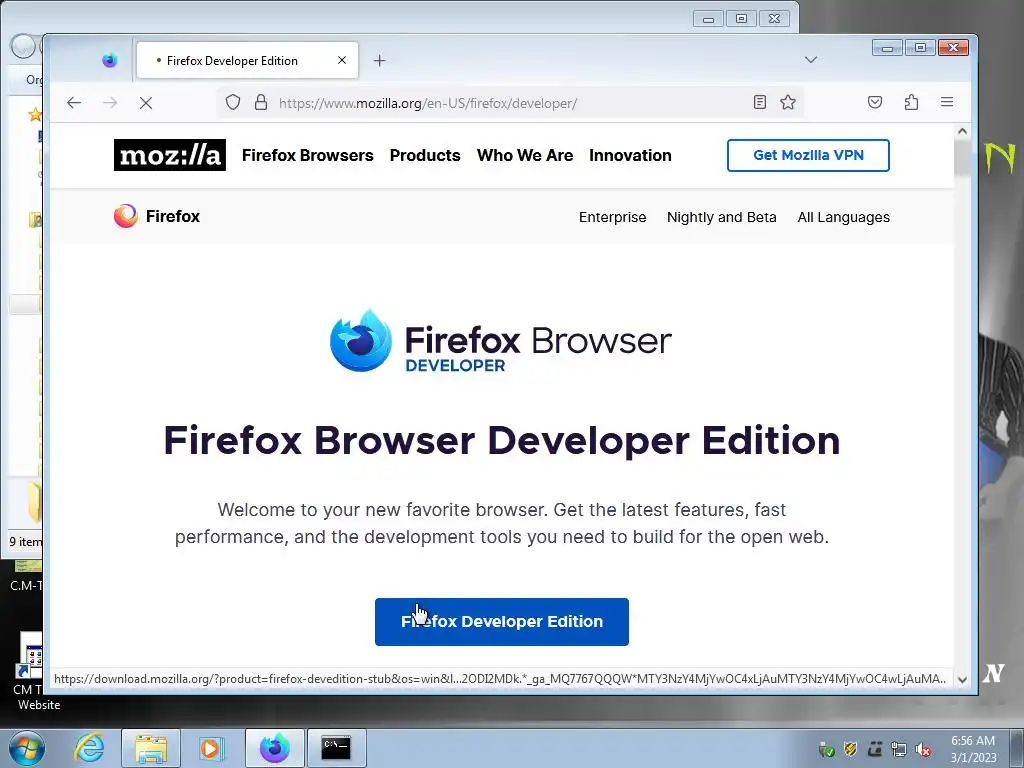Select the Firefox Developer Edition tab
The height and width of the screenshot is (768, 1024).
248,60
